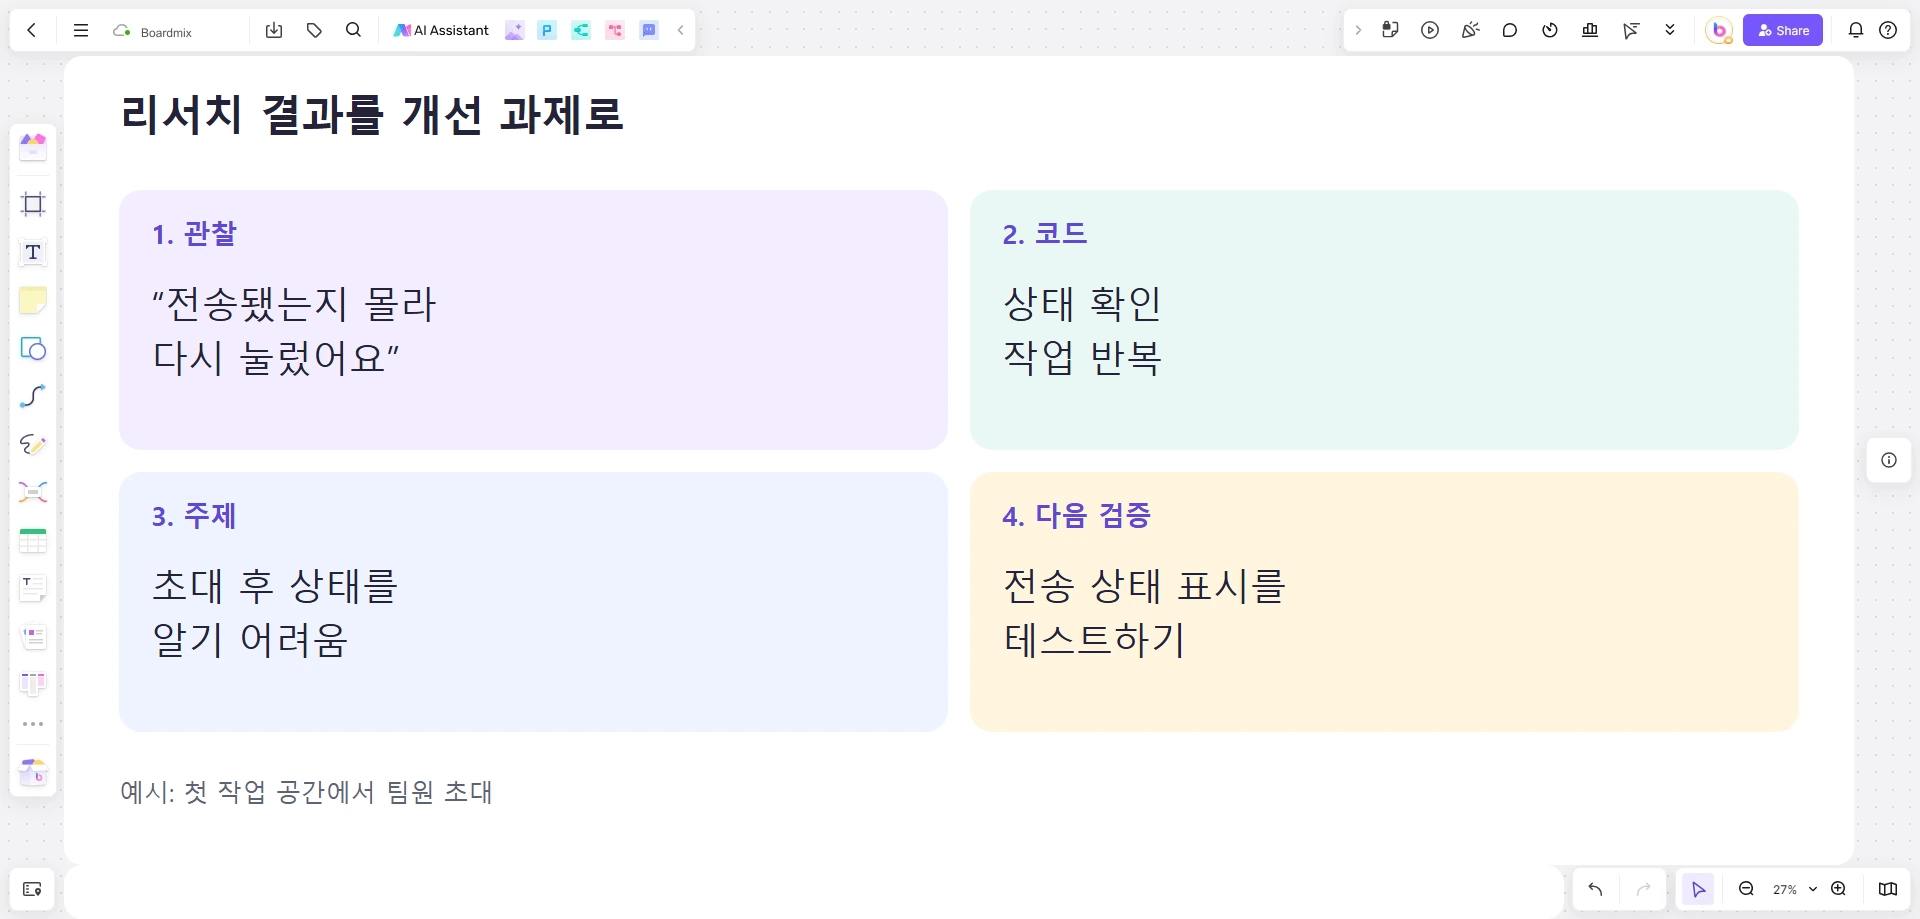Image resolution: width=1920 pixels, height=919 pixels.
Task: Start presentation play button
Action: click(x=1430, y=30)
